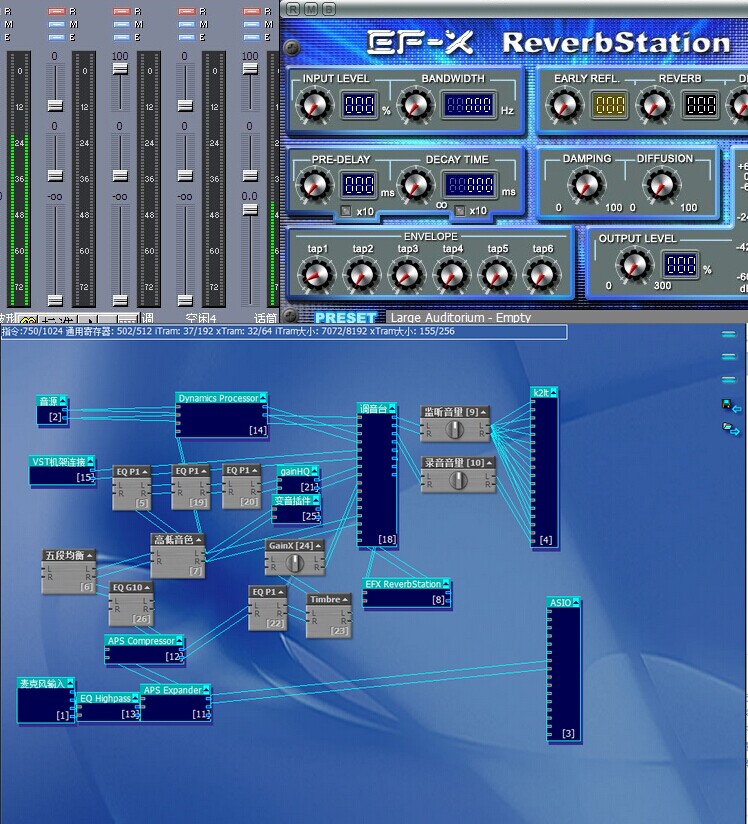Select the EQ P1 [19] module
The width and height of the screenshot is (748, 824).
(x=190, y=488)
